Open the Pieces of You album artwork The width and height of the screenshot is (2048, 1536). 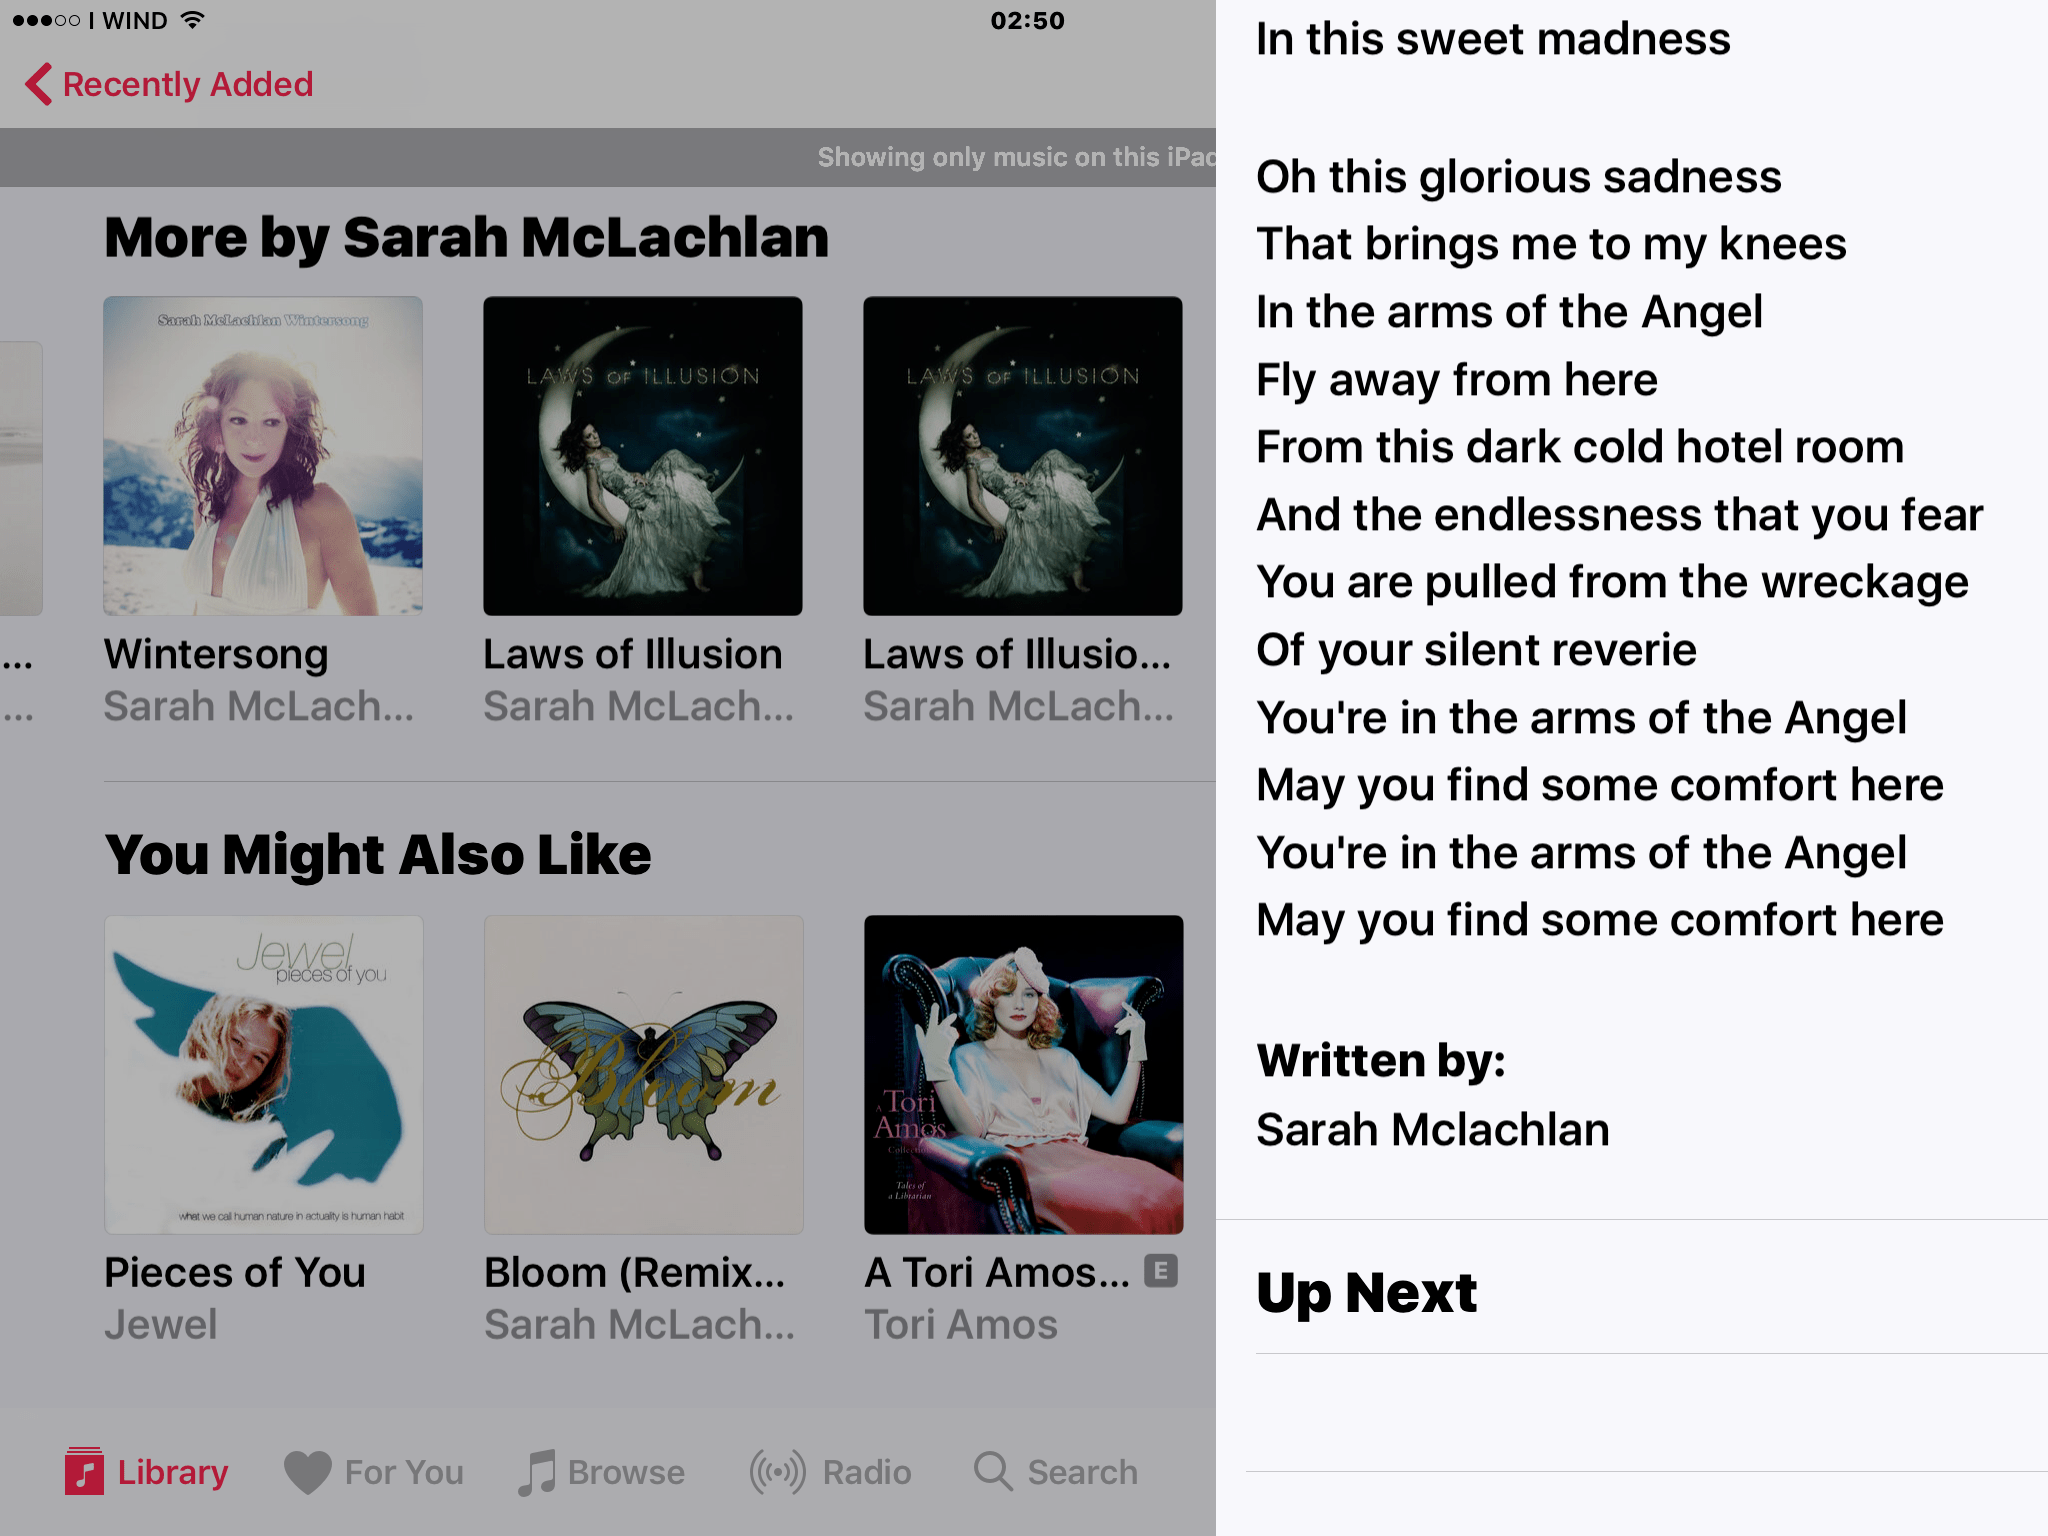[x=264, y=1075]
